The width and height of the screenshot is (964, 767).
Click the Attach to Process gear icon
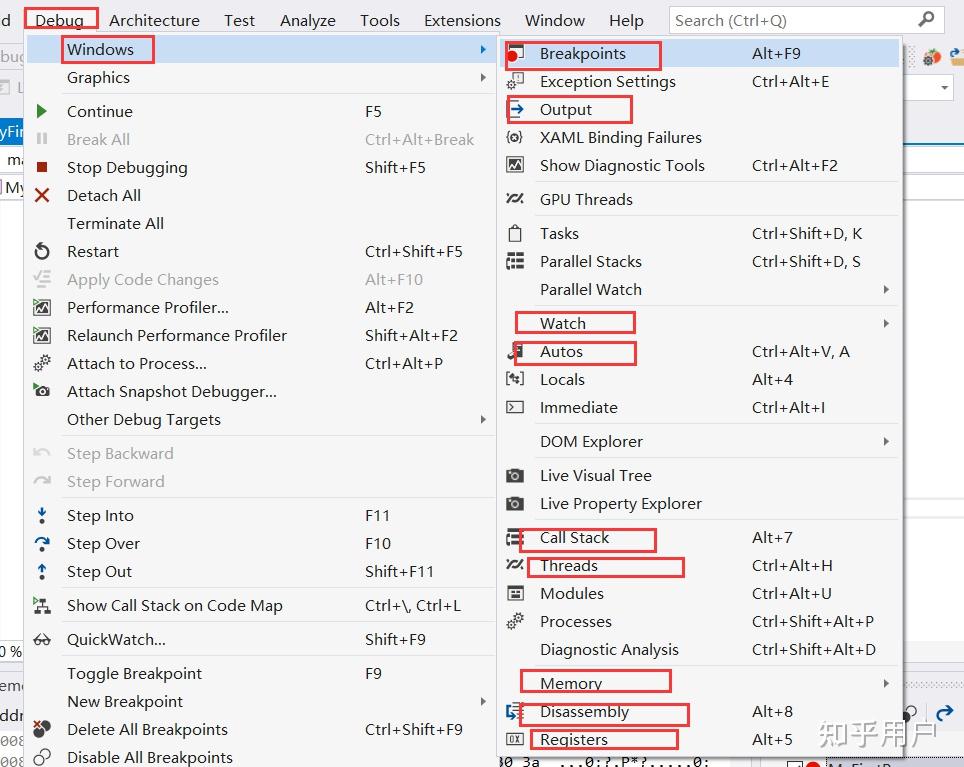(x=42, y=363)
